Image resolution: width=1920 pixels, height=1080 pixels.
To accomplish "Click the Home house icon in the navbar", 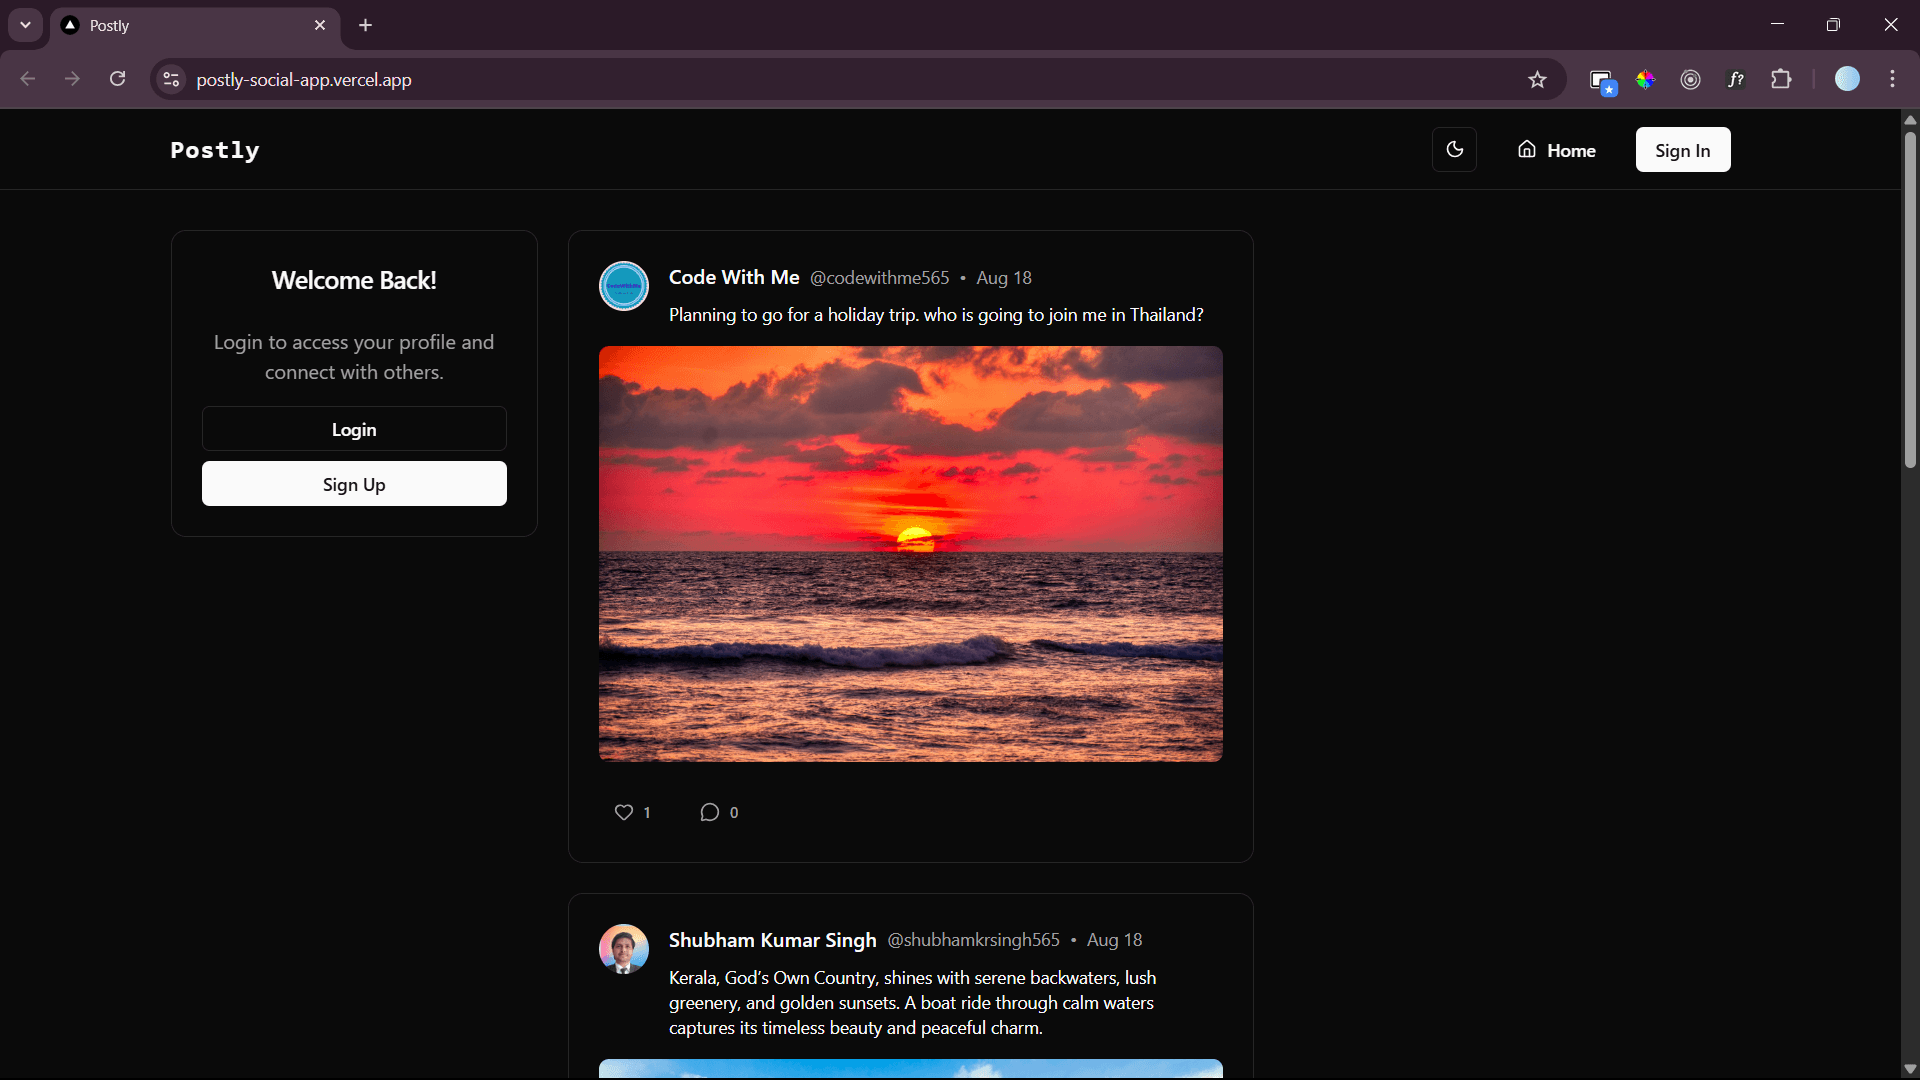I will point(1527,149).
